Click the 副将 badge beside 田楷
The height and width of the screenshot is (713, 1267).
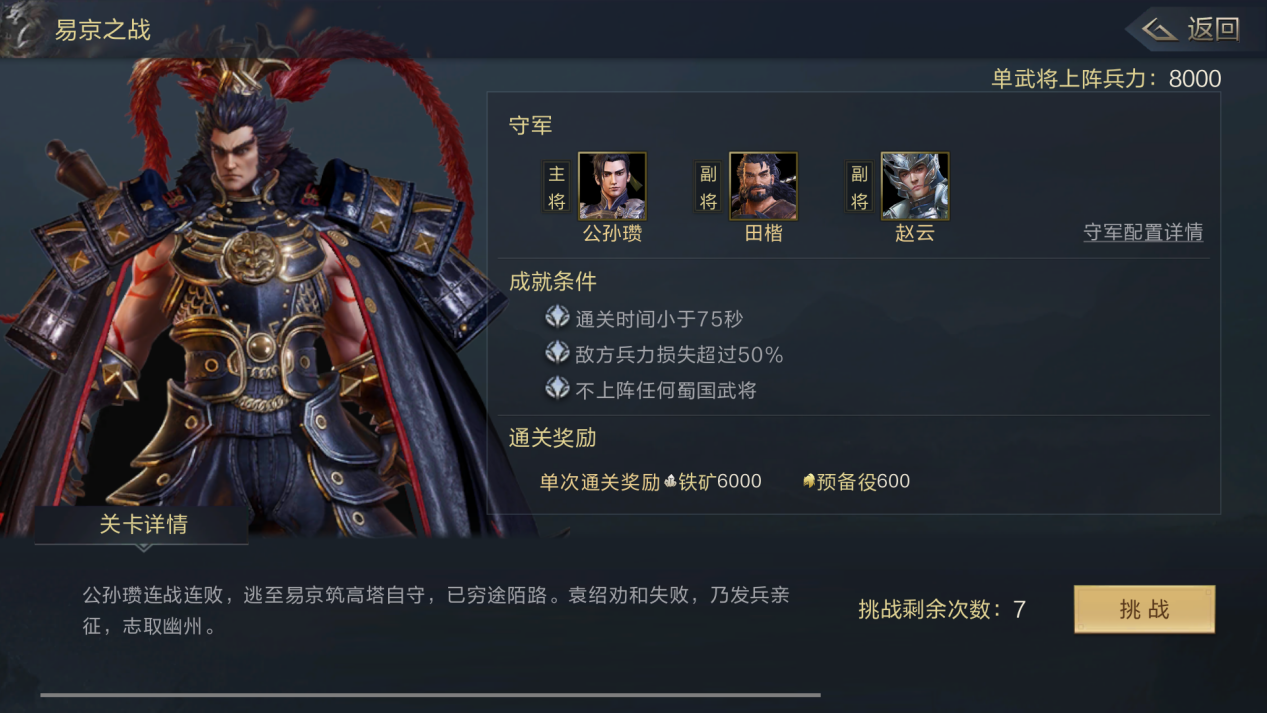[x=708, y=187]
